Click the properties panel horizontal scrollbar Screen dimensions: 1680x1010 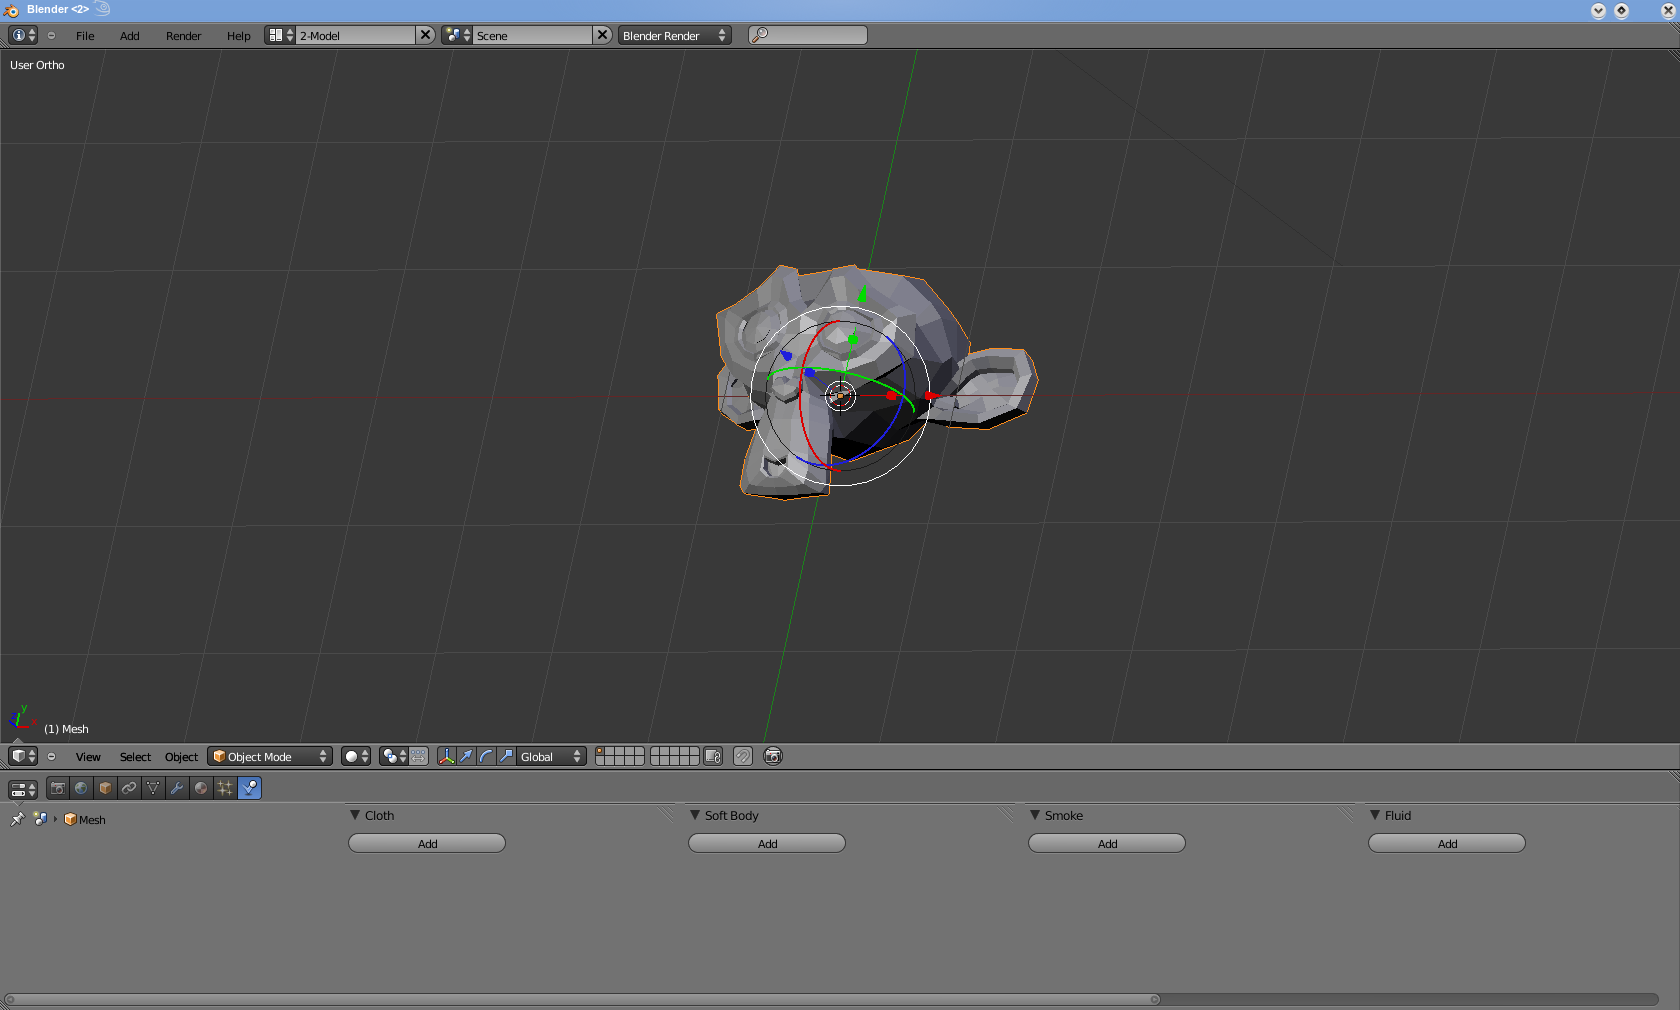click(582, 999)
